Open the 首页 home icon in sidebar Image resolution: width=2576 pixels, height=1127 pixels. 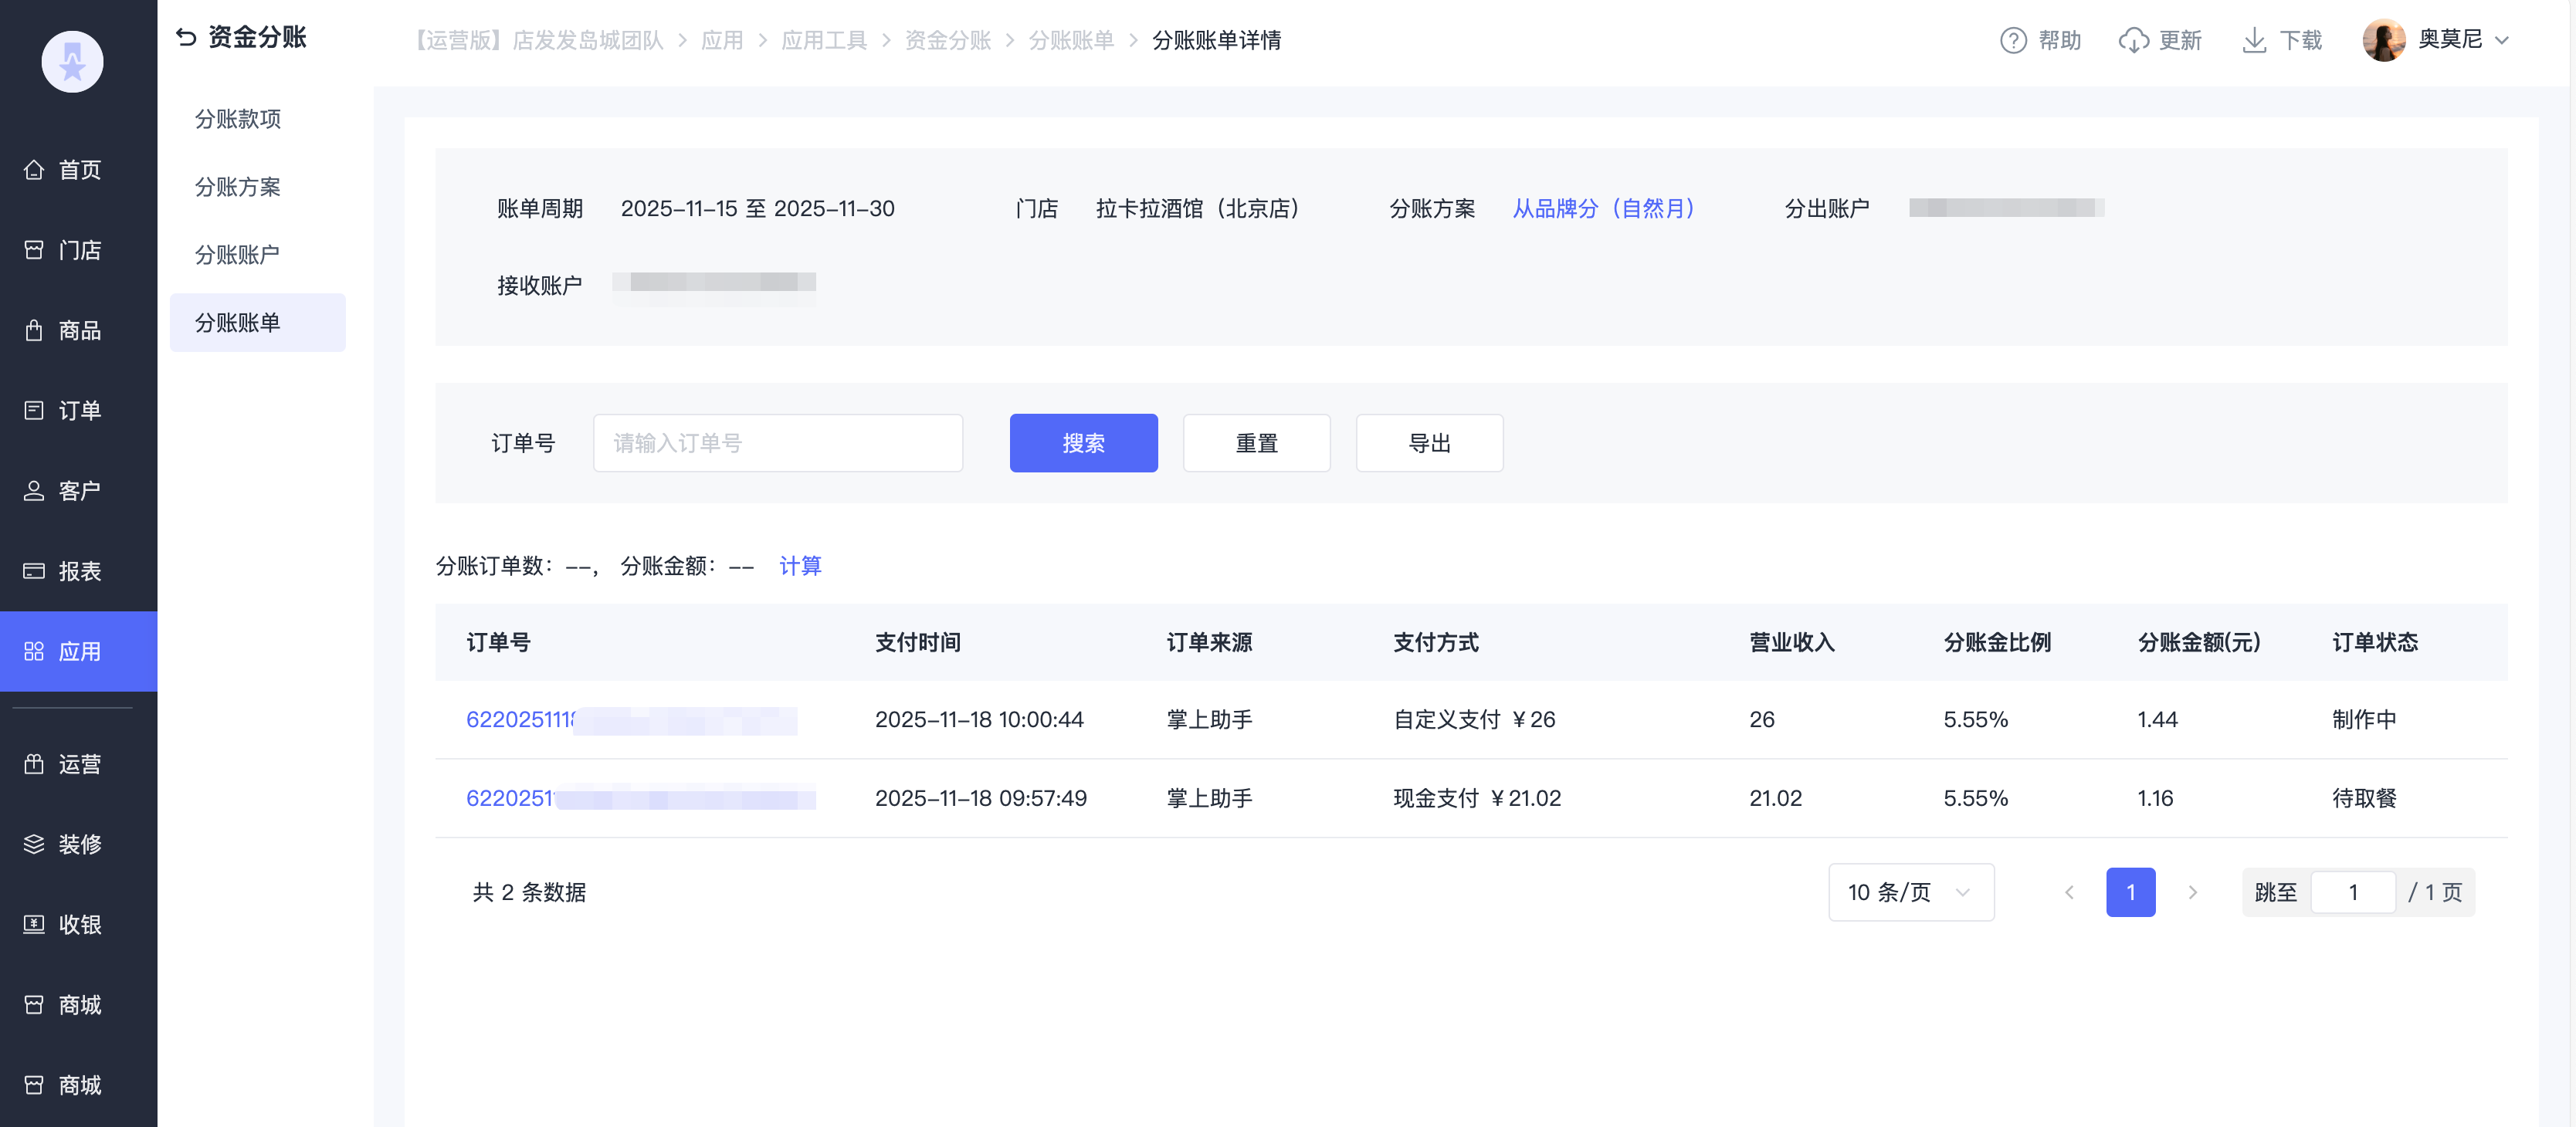click(x=34, y=170)
